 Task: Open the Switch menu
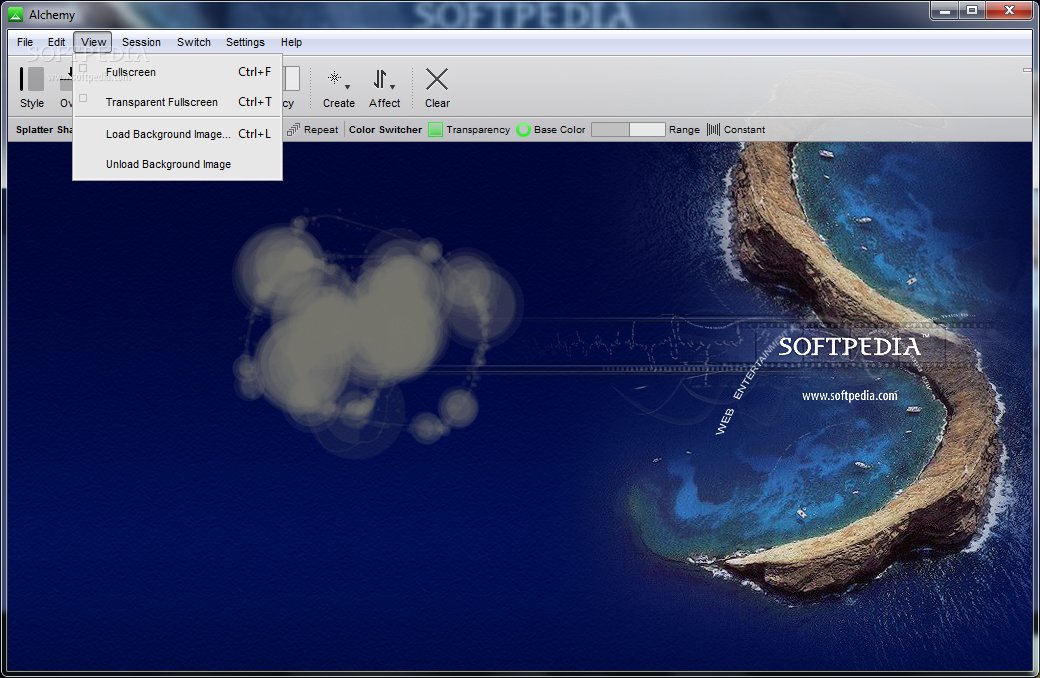[x=194, y=42]
